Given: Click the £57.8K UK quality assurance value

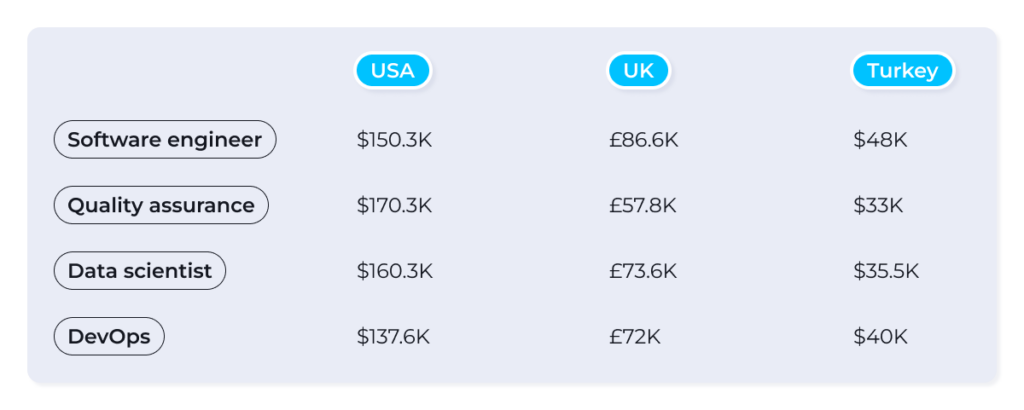Looking at the screenshot, I should 642,206.
